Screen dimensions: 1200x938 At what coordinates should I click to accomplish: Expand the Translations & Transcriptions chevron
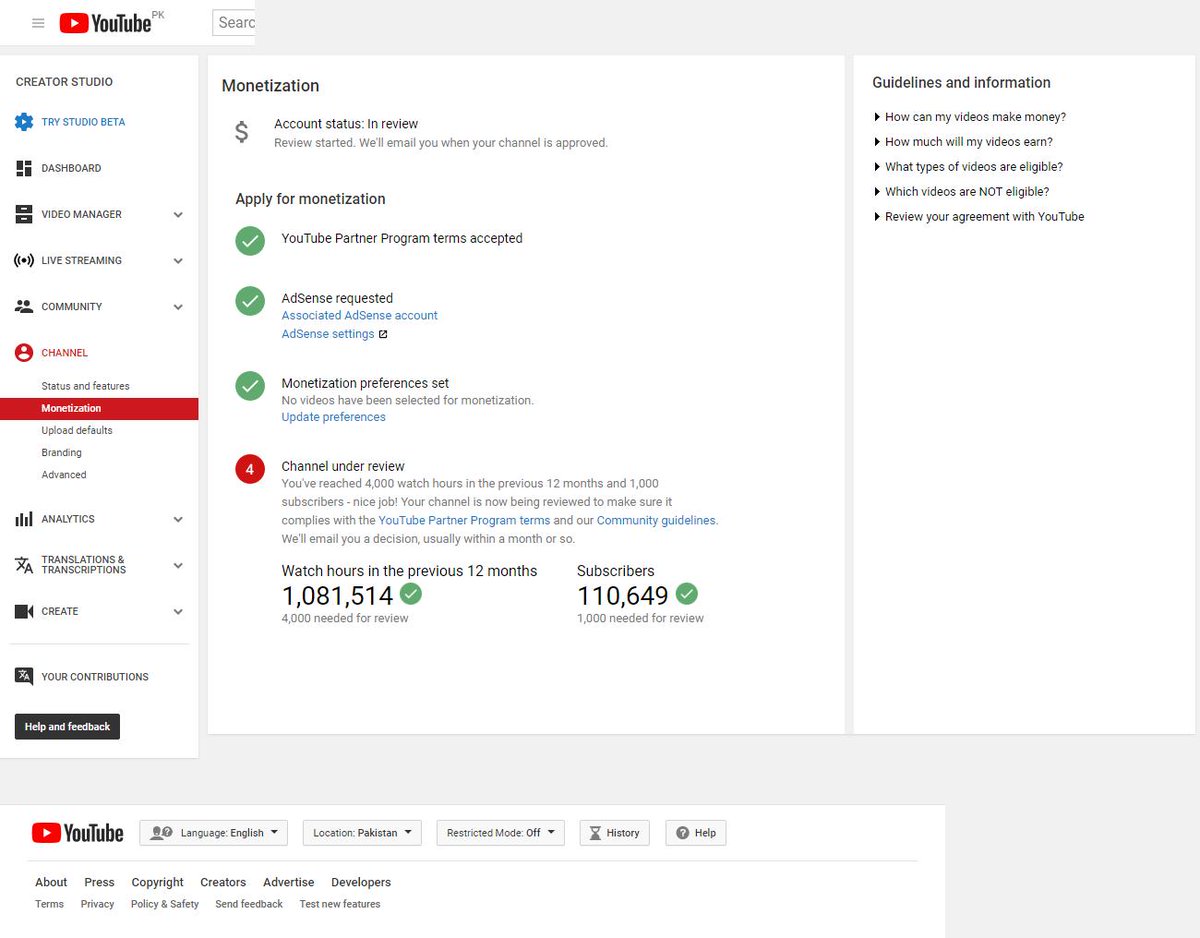click(178, 566)
